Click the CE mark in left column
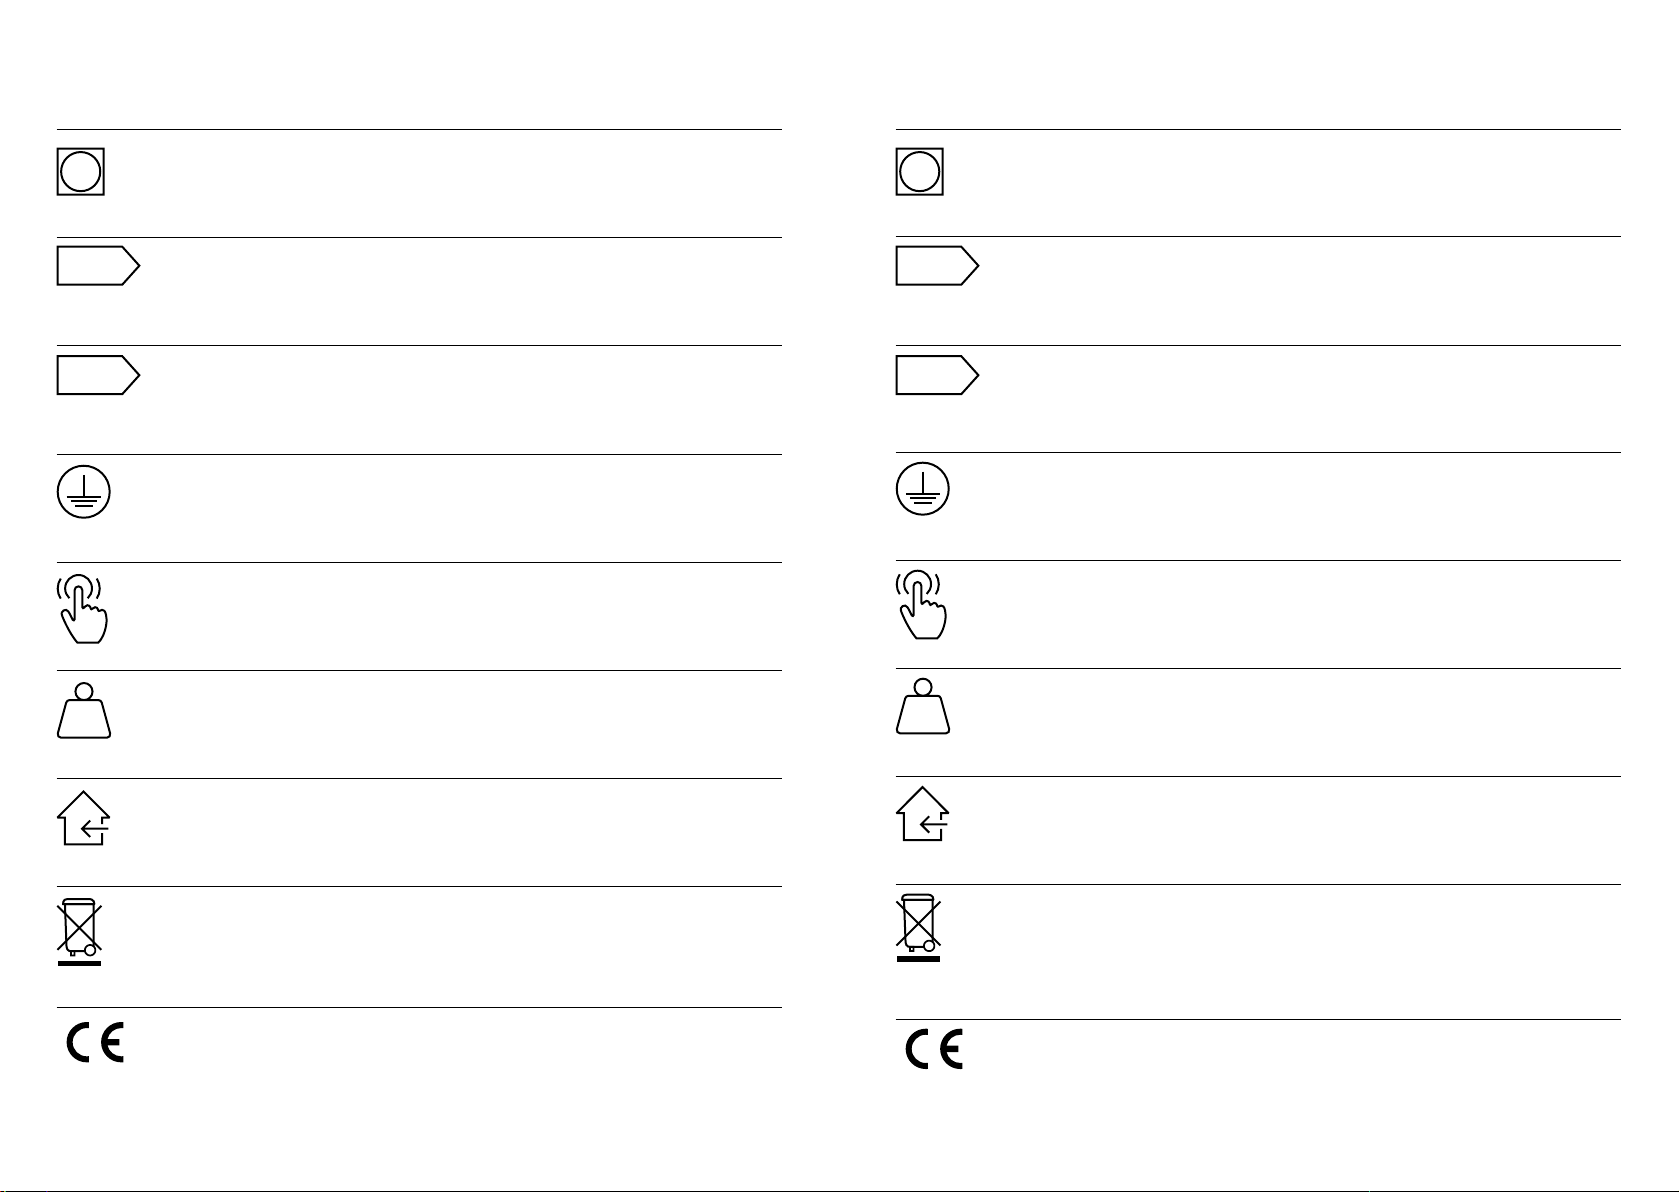This screenshot has width=1679, height=1192. 95,1044
